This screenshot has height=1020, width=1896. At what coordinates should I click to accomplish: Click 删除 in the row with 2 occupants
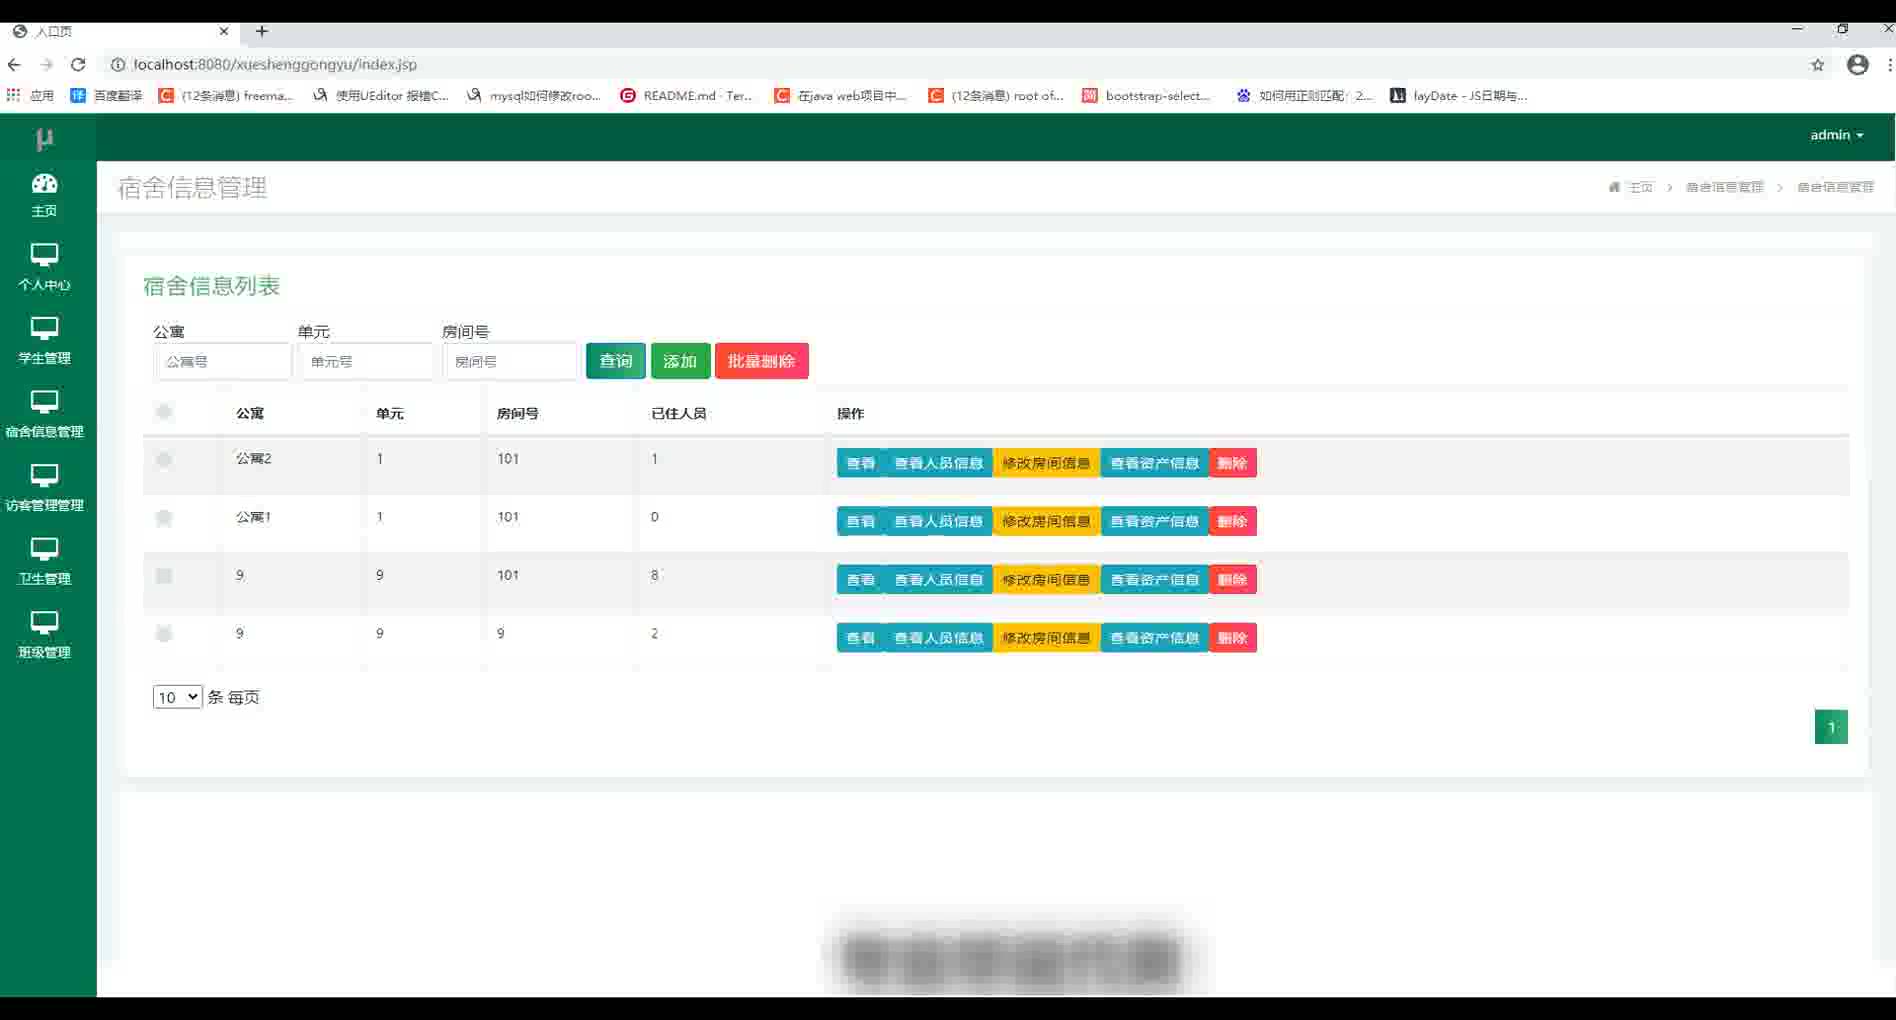point(1232,638)
